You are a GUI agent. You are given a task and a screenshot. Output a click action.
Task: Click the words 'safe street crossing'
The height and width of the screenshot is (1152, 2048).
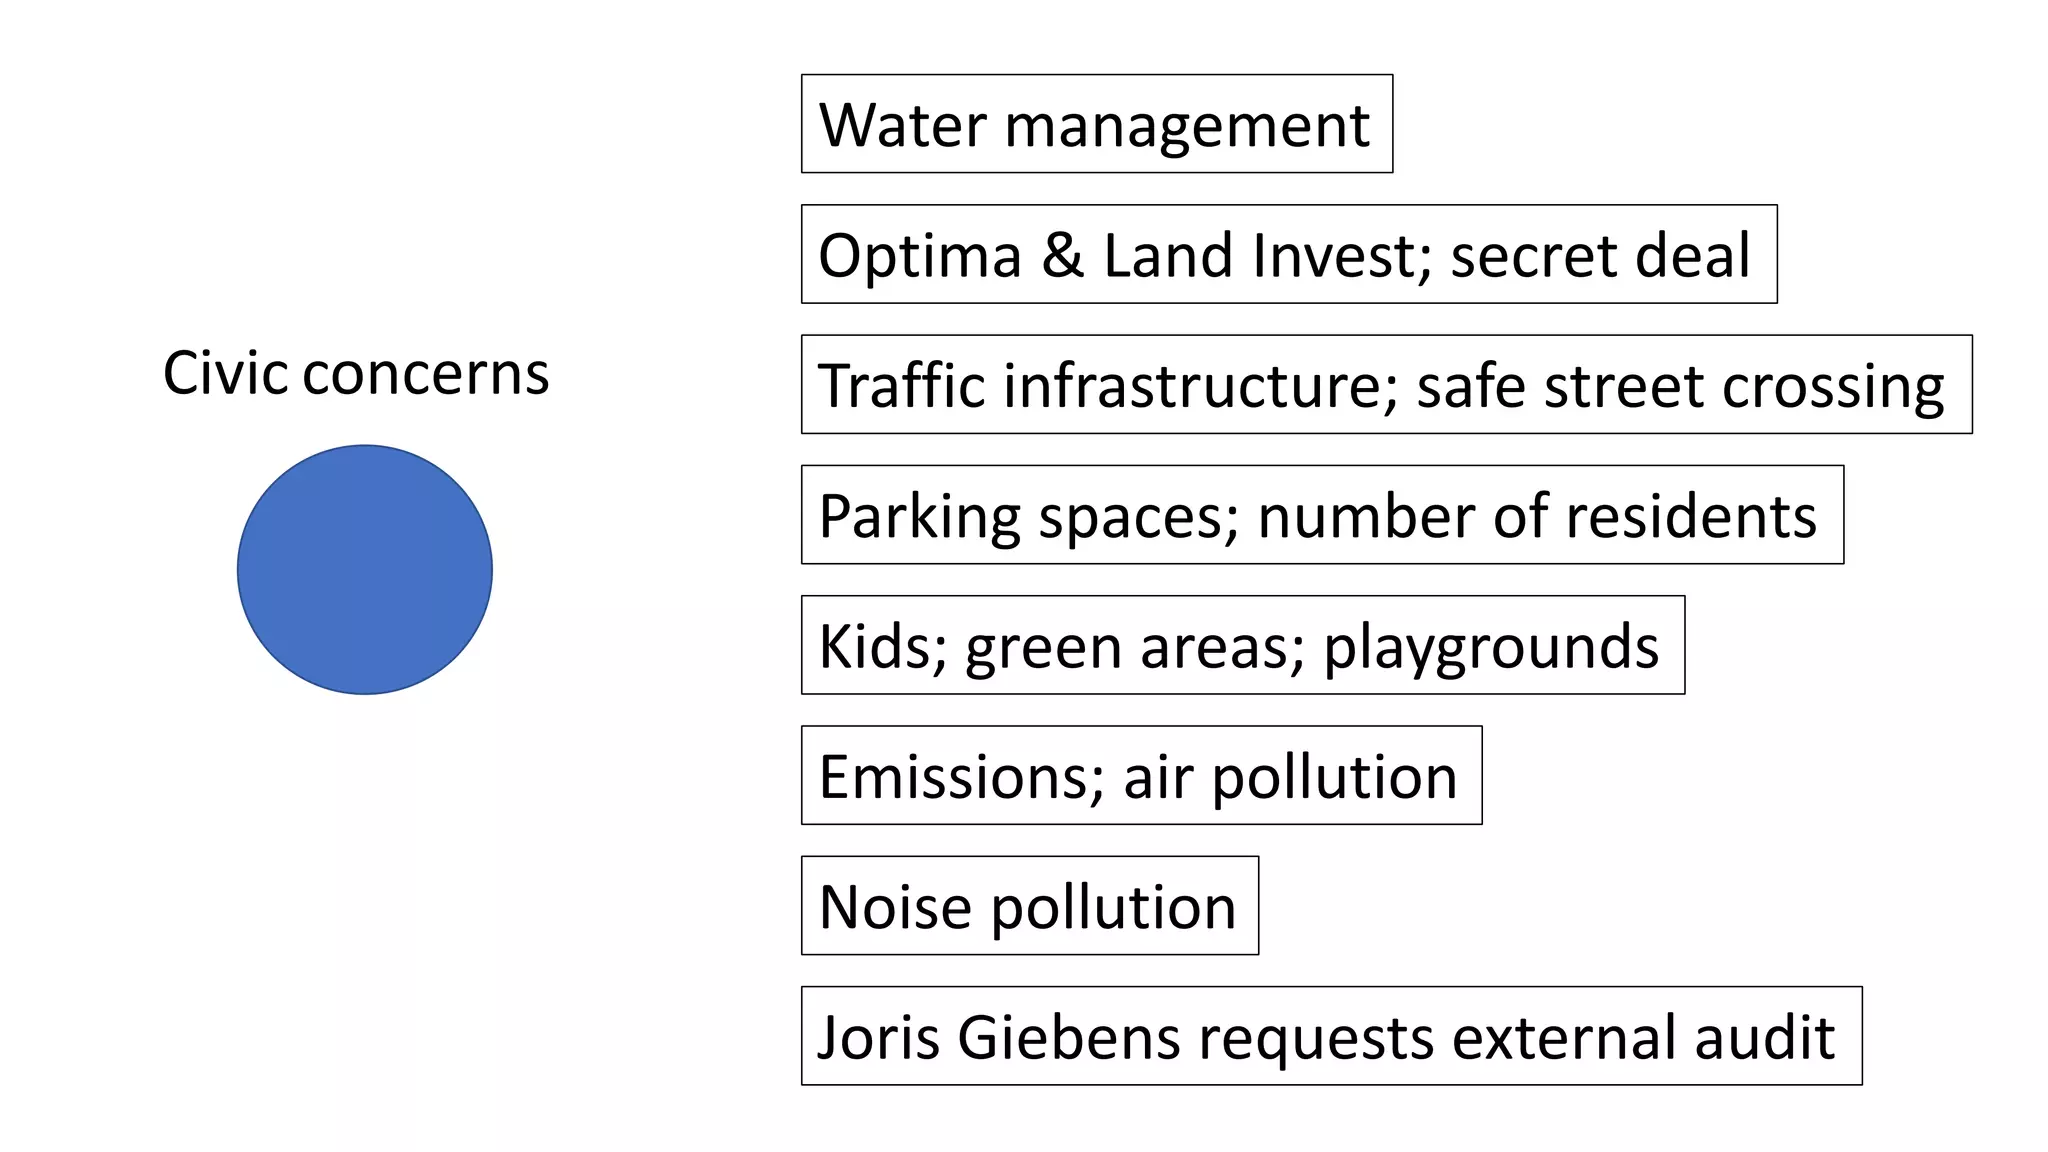[x=1680, y=386]
